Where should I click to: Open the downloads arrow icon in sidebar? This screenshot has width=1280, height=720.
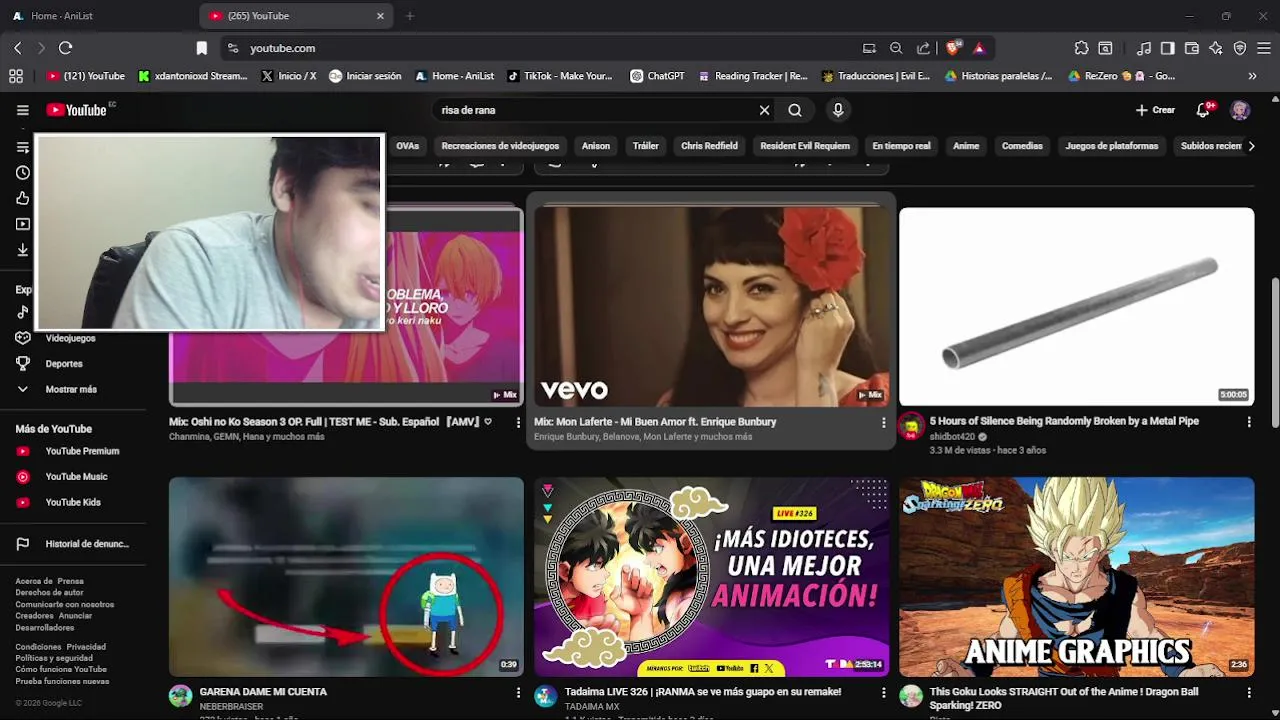[x=23, y=250]
